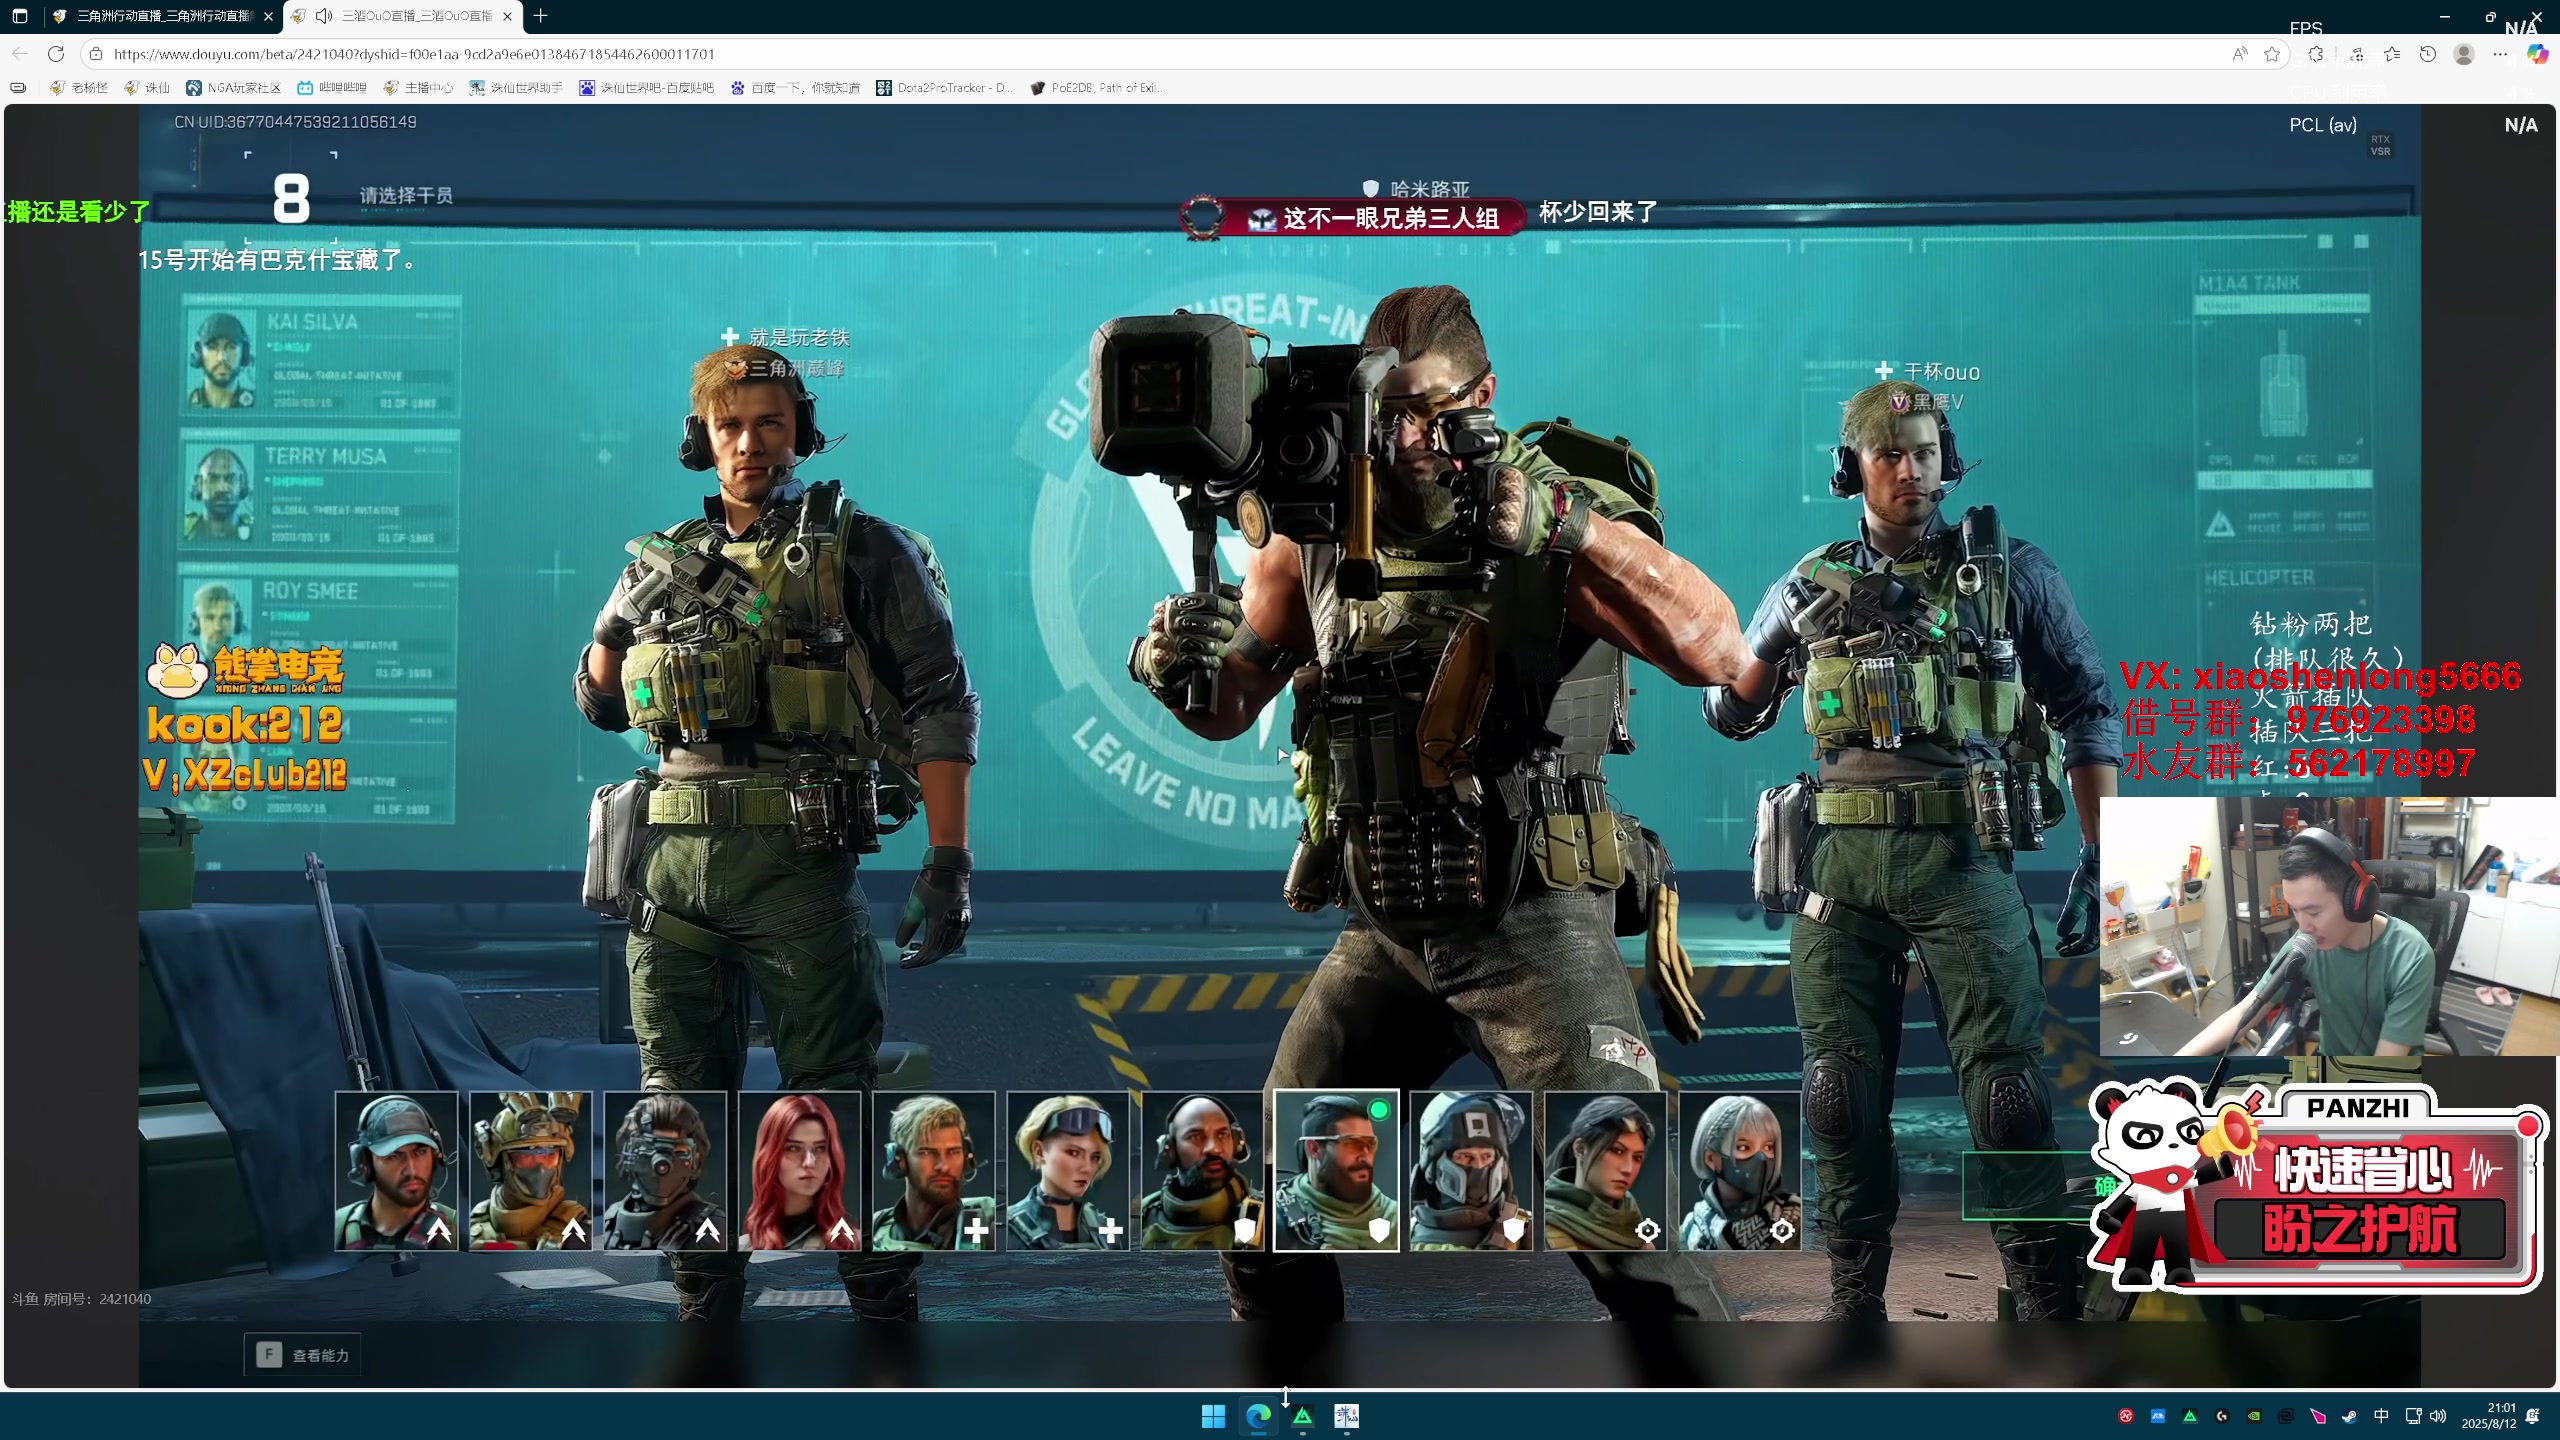Viewport: 2560px width, 1440px height.
Task: Go back to previous page
Action: pos(20,54)
